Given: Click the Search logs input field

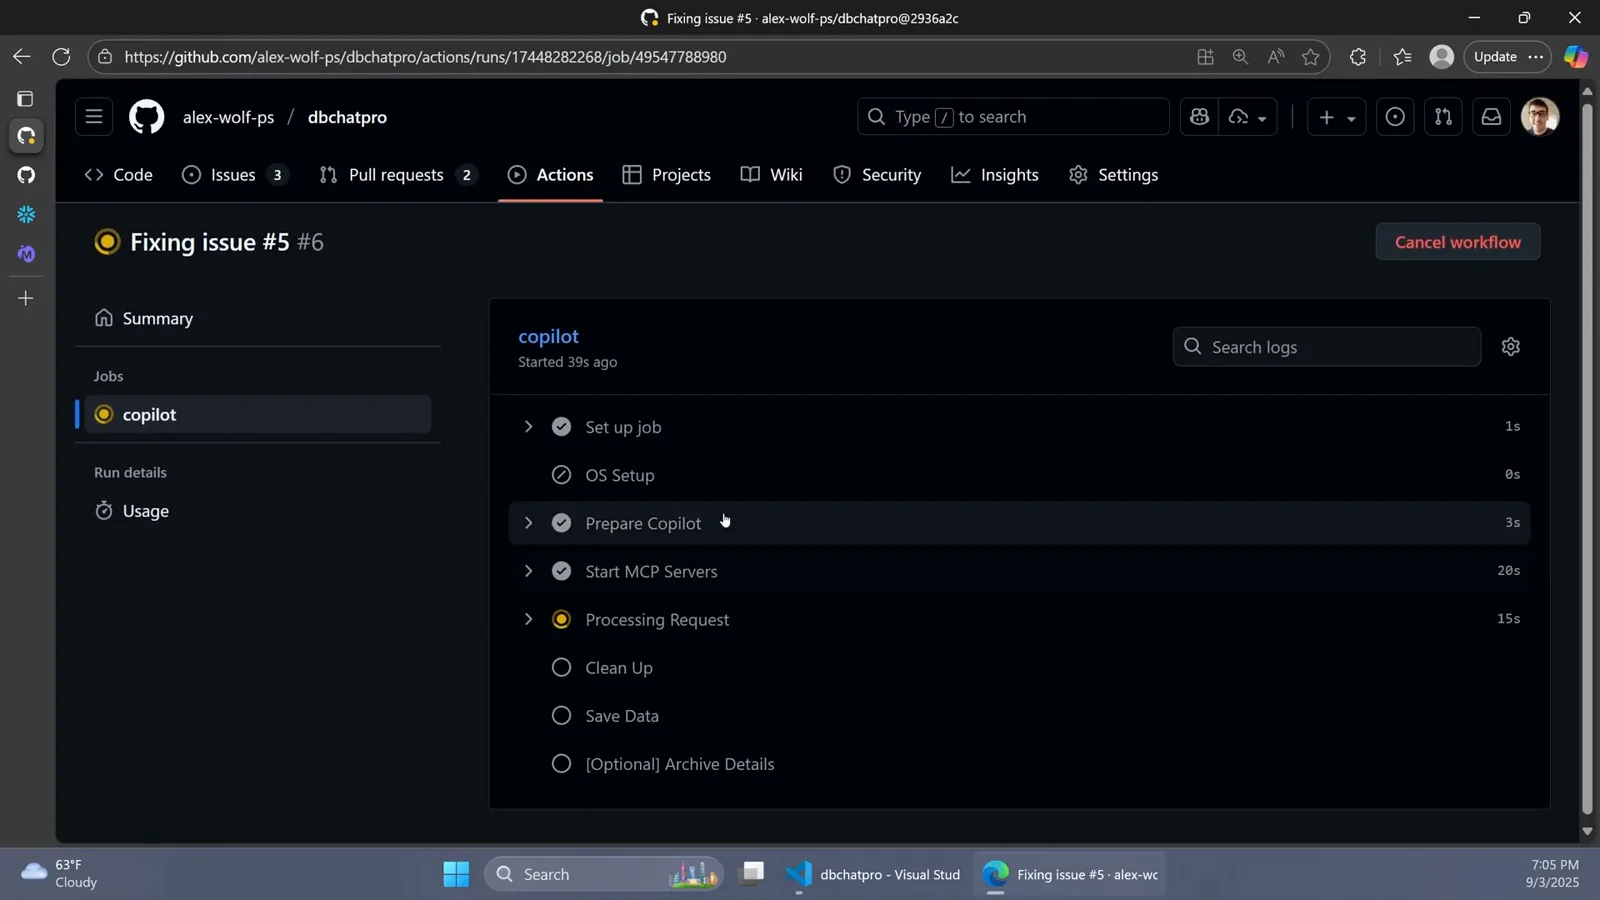Looking at the screenshot, I should click(x=1327, y=347).
